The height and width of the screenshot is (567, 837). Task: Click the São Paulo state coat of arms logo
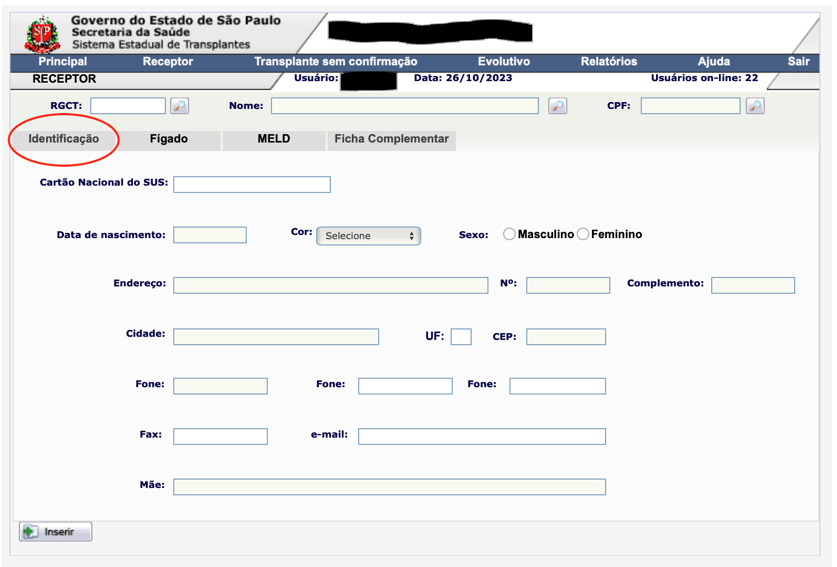(42, 34)
